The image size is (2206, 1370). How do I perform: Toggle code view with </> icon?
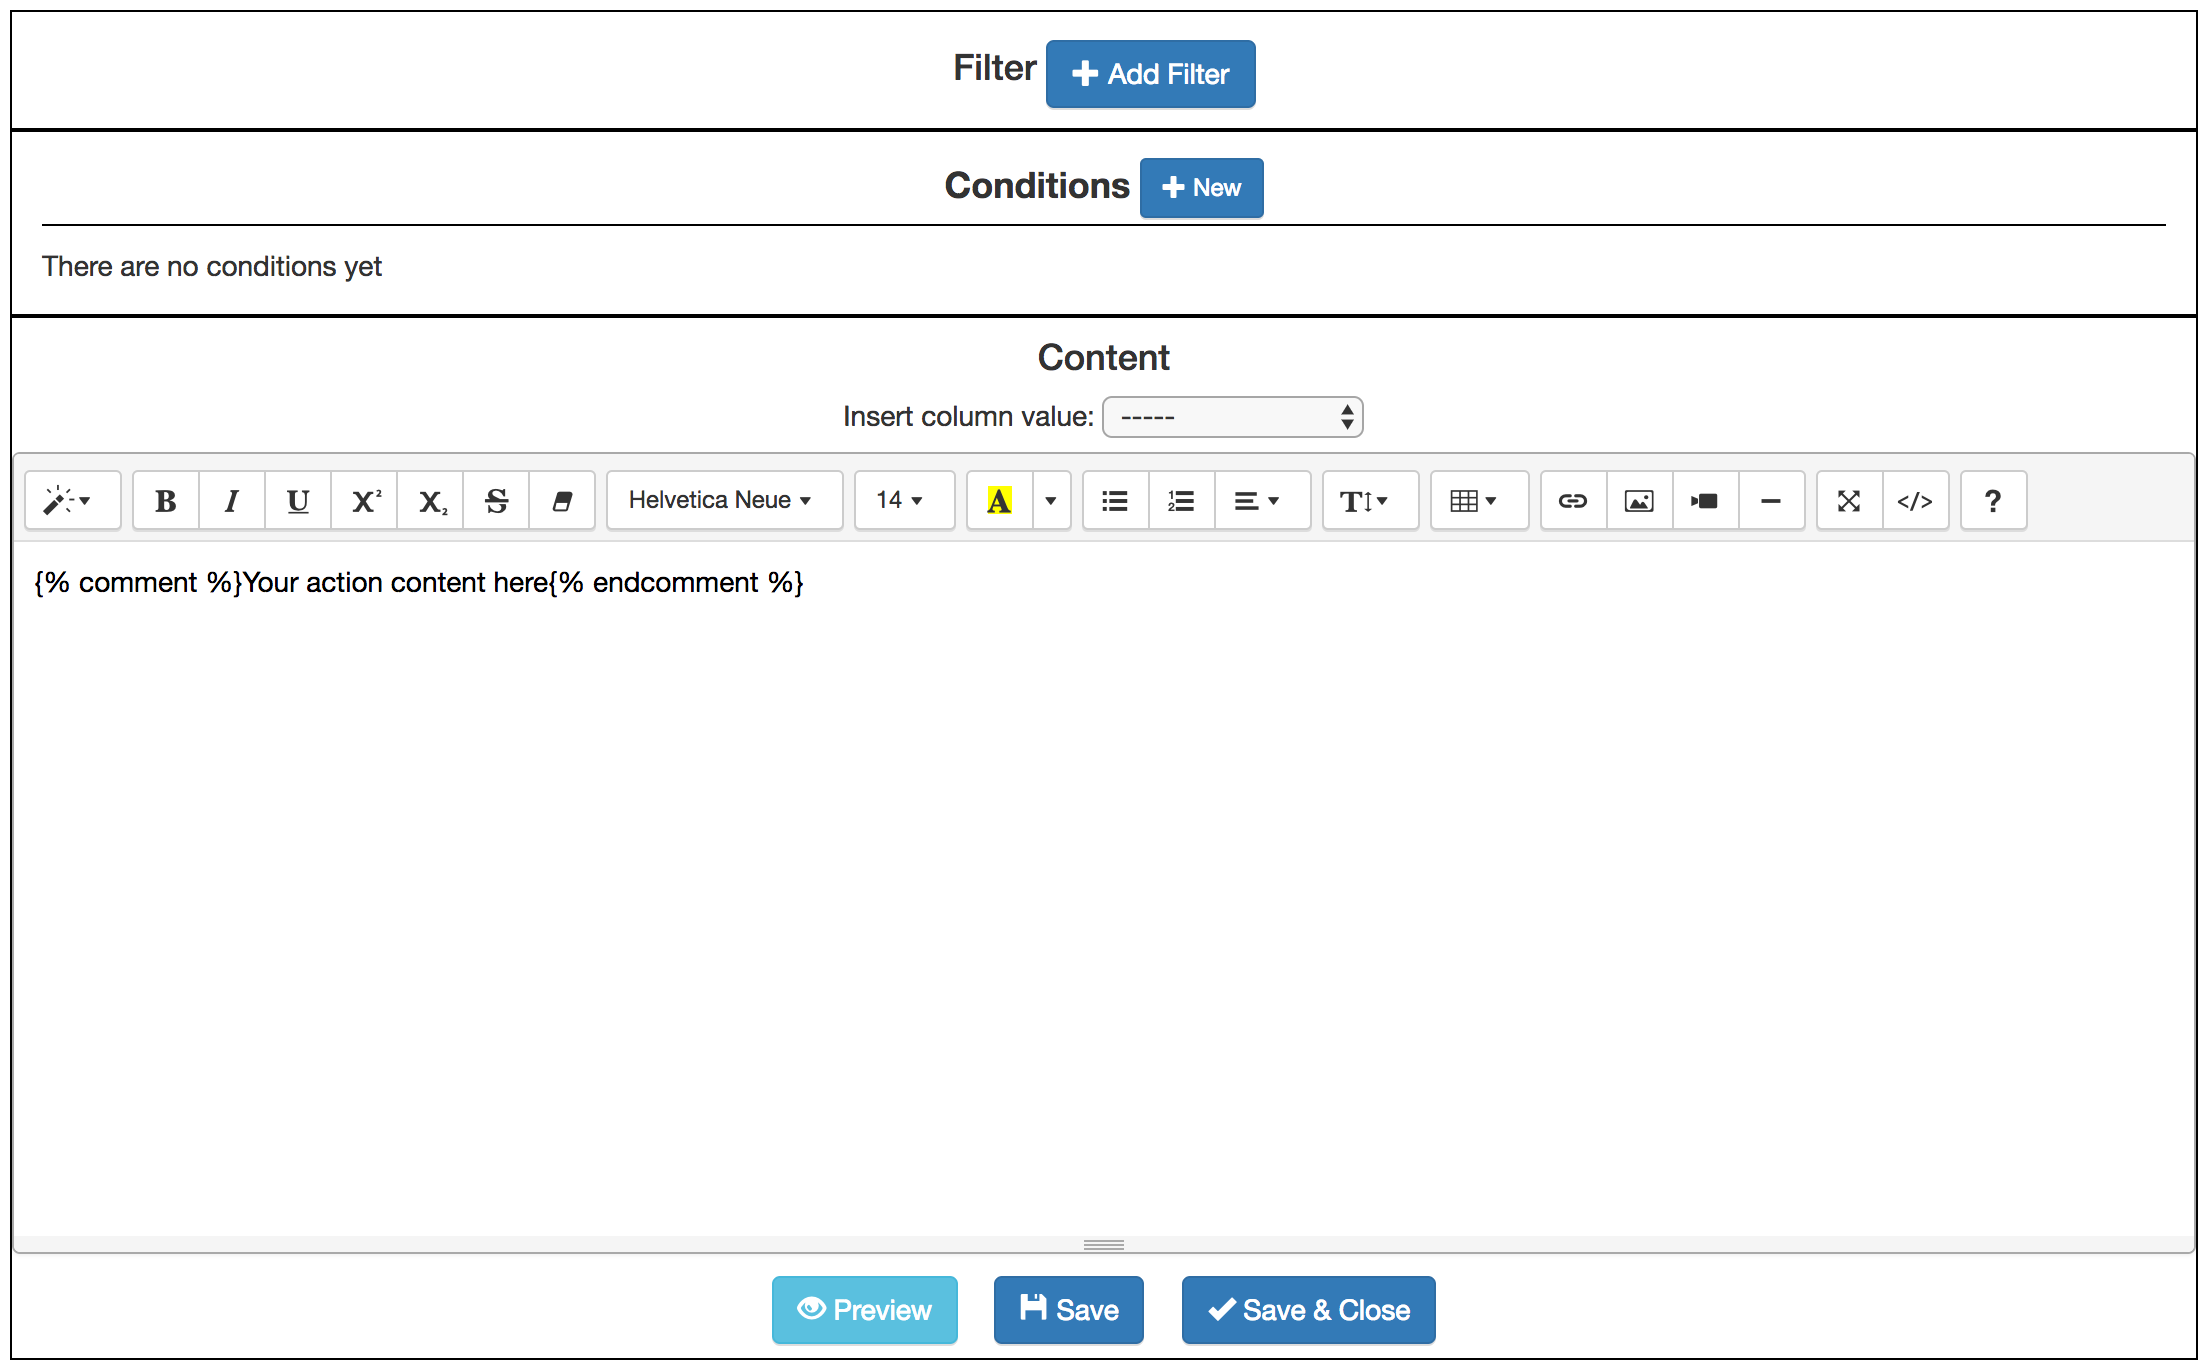coord(1916,500)
